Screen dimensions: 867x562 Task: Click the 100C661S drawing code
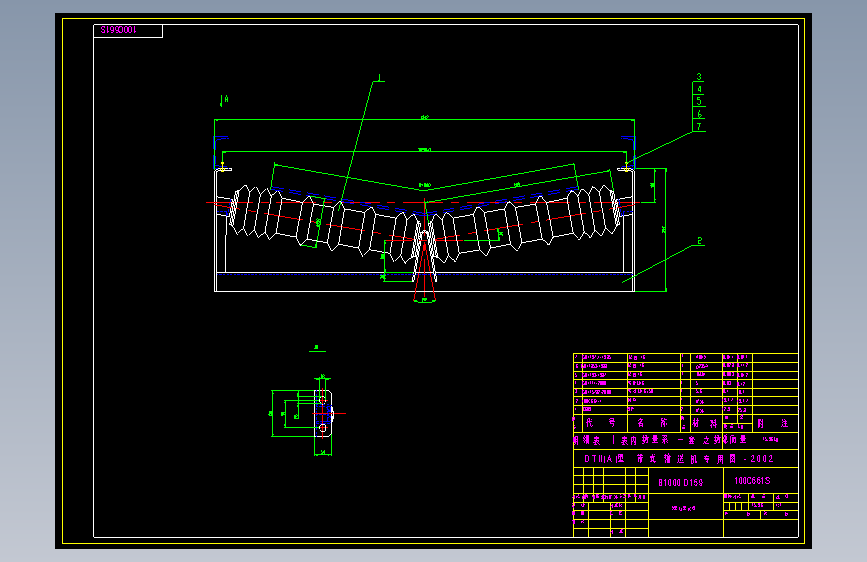(752, 481)
